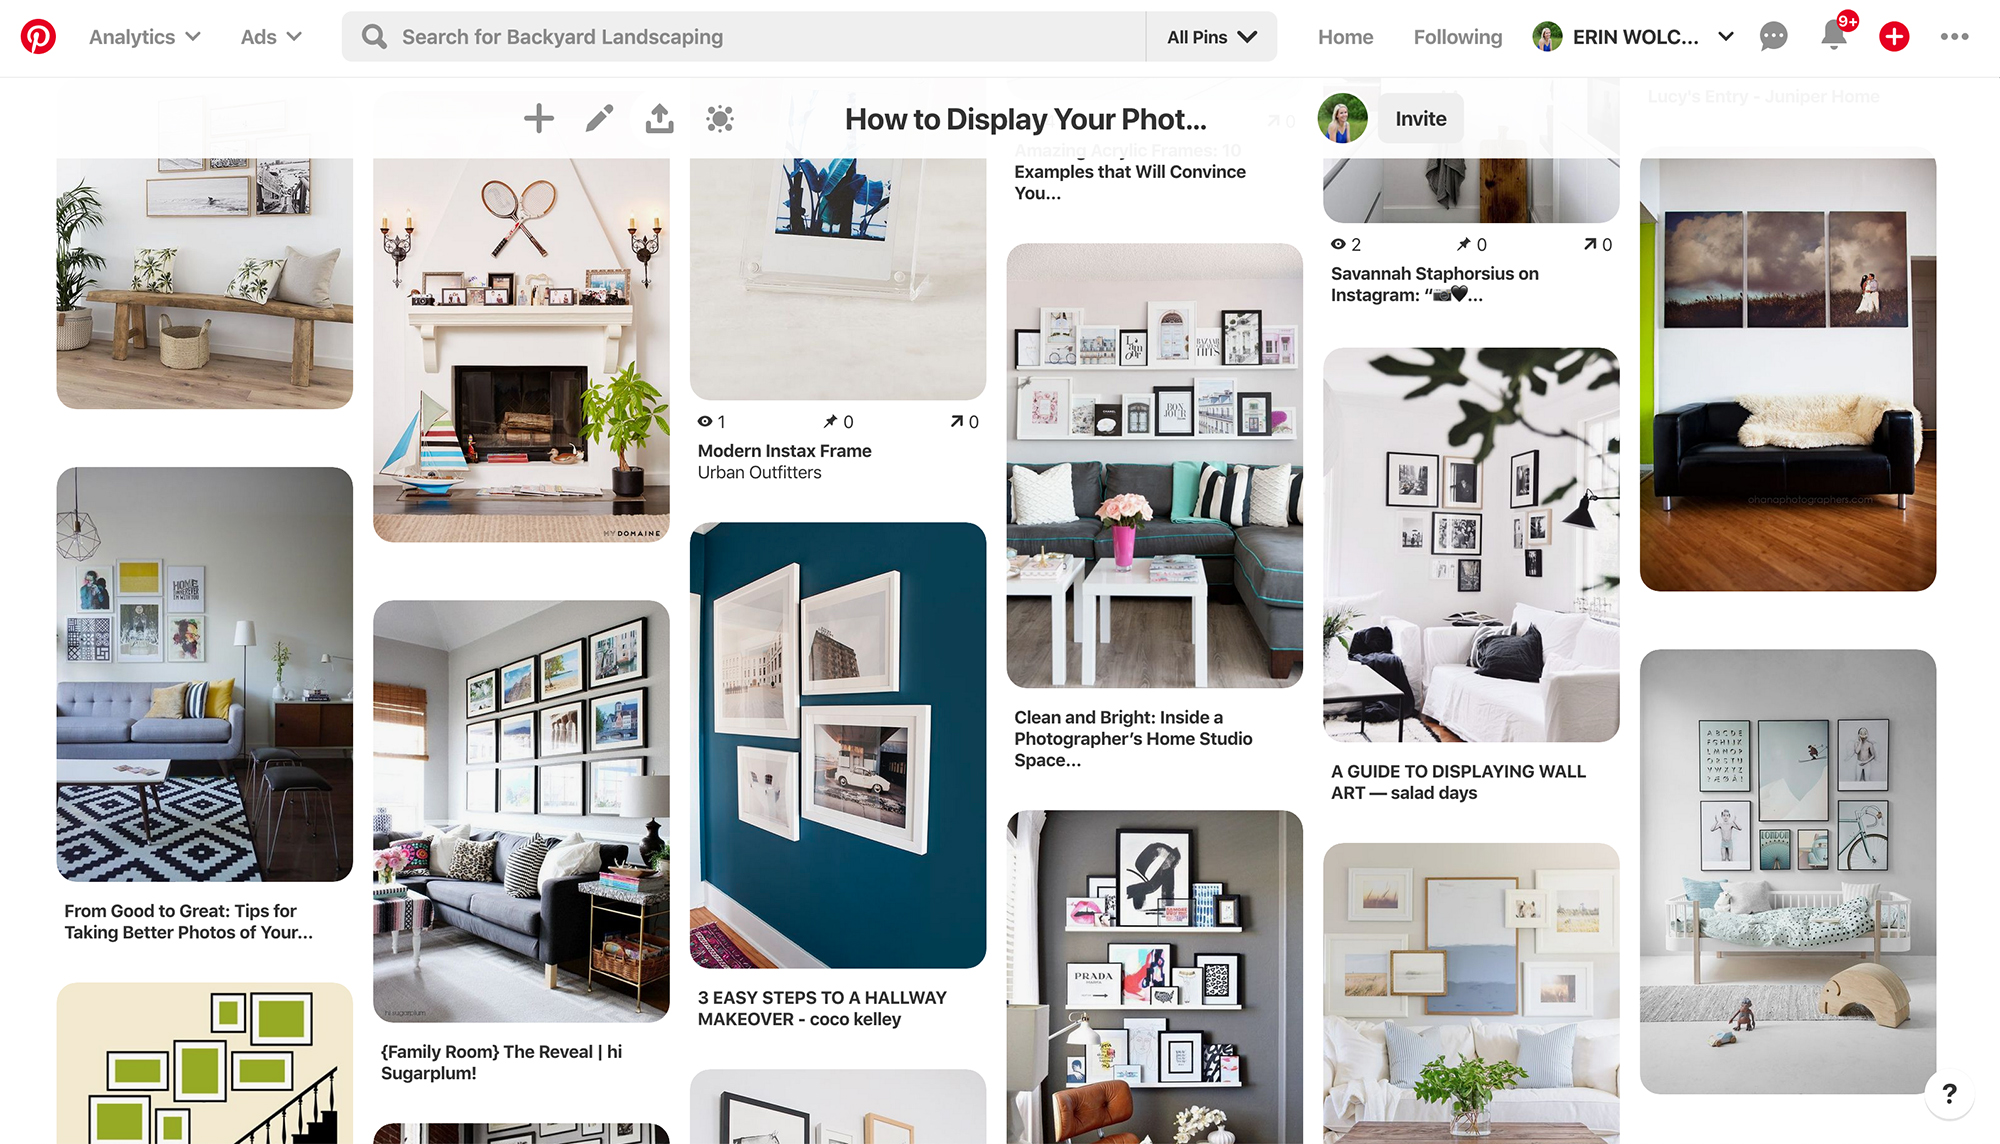Open messaging via chat bubble icon
Screen dimensions: 2000x1144
pyautogui.click(x=1772, y=37)
